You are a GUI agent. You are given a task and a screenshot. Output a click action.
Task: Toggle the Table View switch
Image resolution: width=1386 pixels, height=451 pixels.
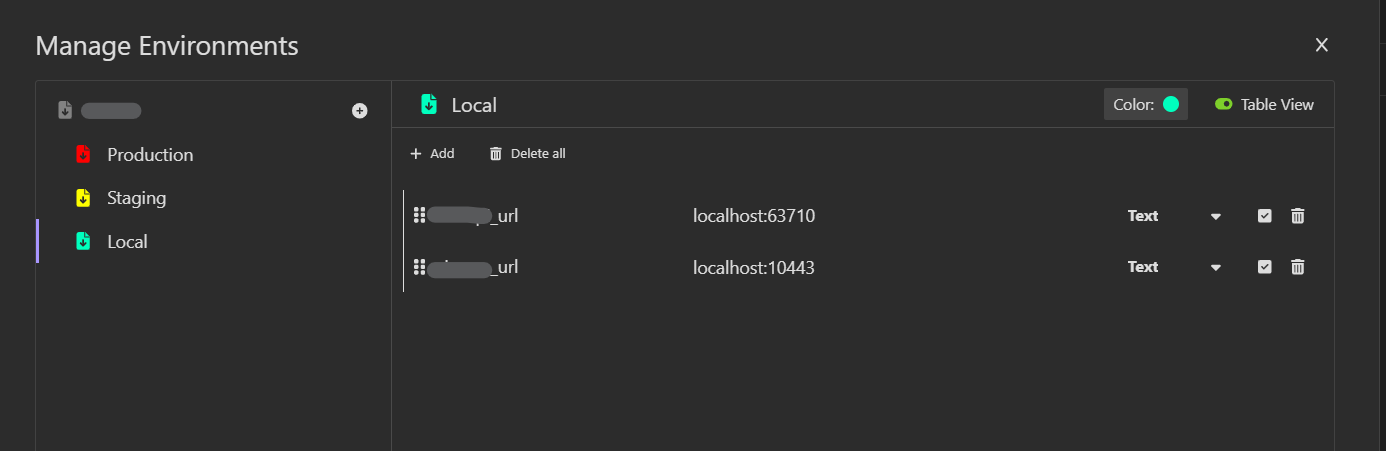pyautogui.click(x=1224, y=105)
